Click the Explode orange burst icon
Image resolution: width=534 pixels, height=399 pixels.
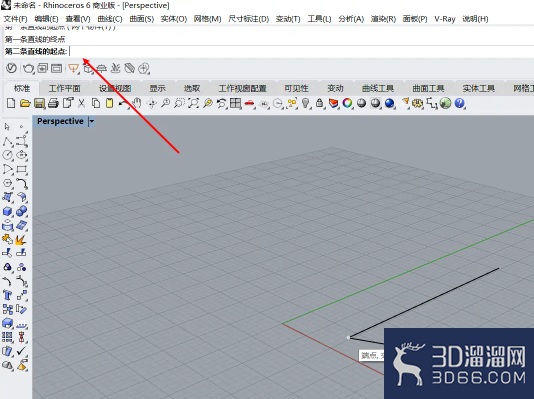22,240
